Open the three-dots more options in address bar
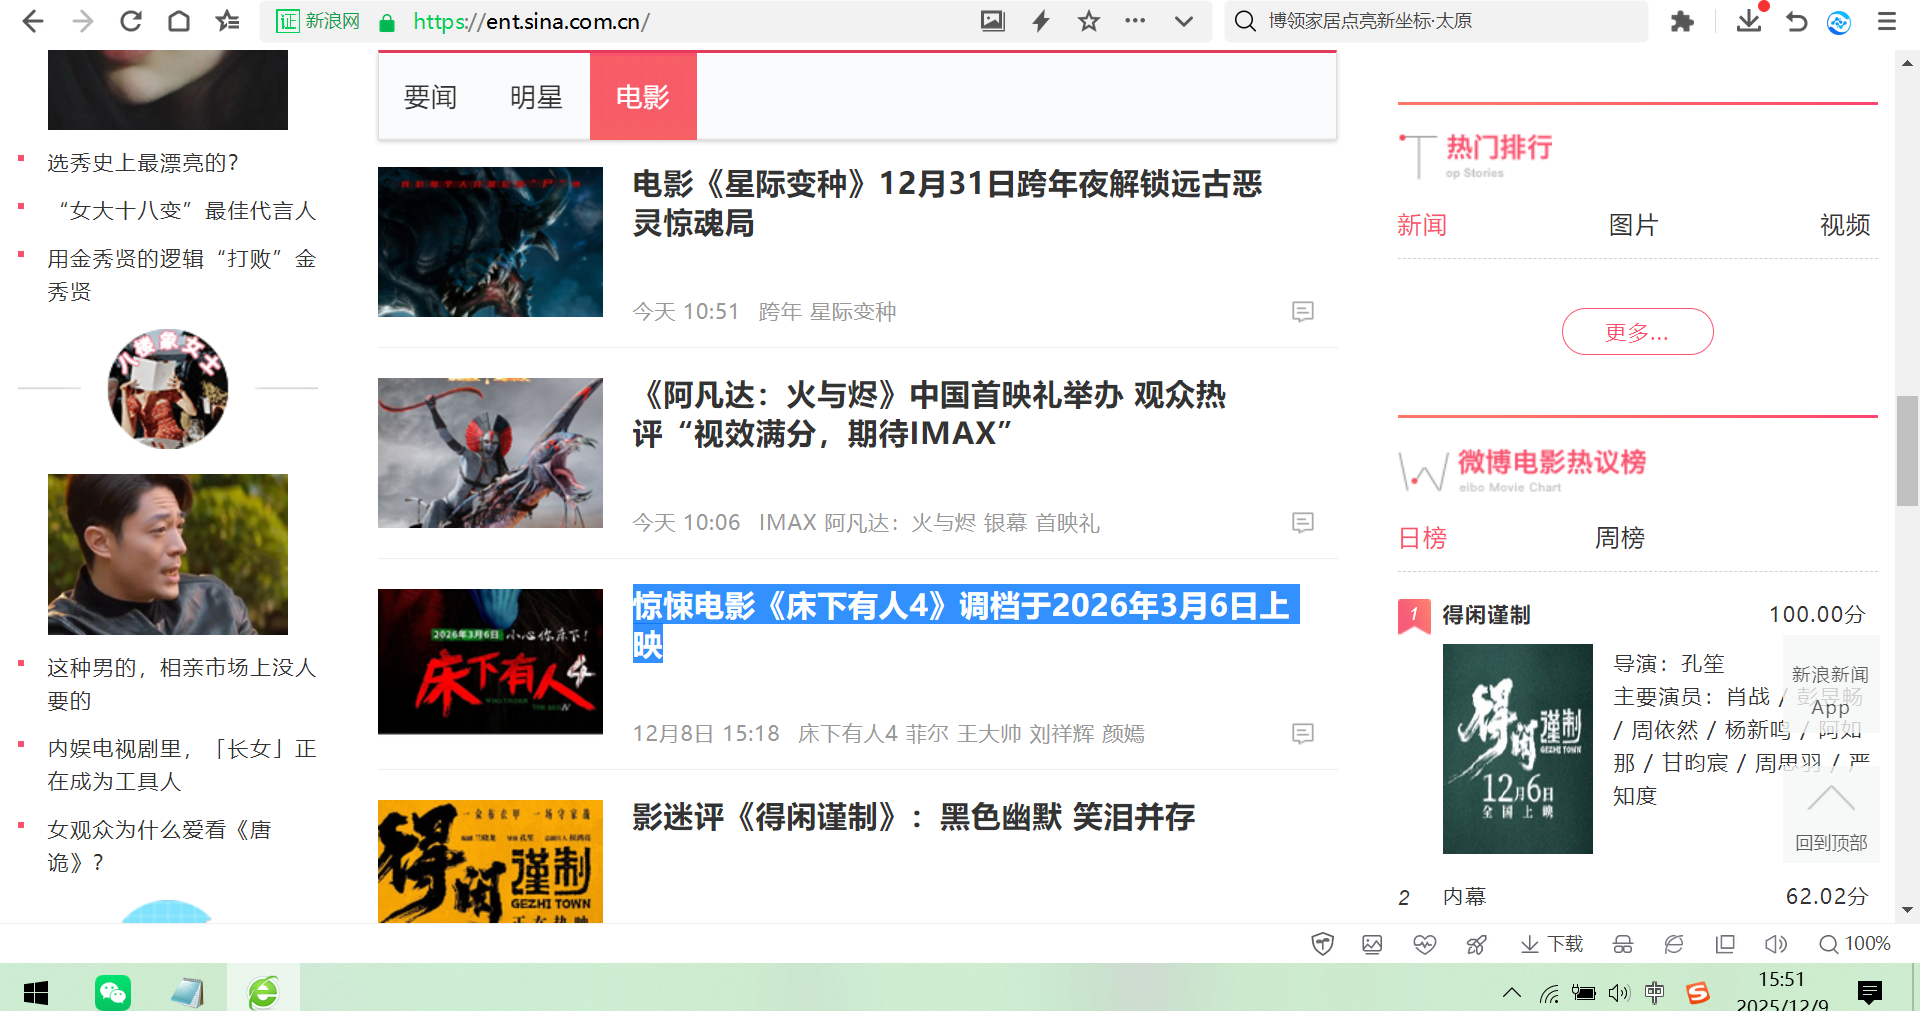This screenshot has width=1920, height=1011. pos(1135,20)
